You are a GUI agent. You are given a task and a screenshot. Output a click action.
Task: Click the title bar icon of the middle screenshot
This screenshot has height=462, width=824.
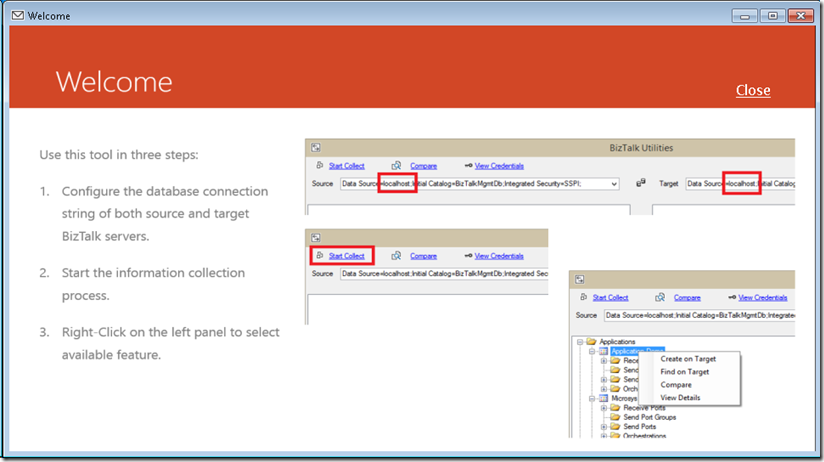tap(316, 238)
